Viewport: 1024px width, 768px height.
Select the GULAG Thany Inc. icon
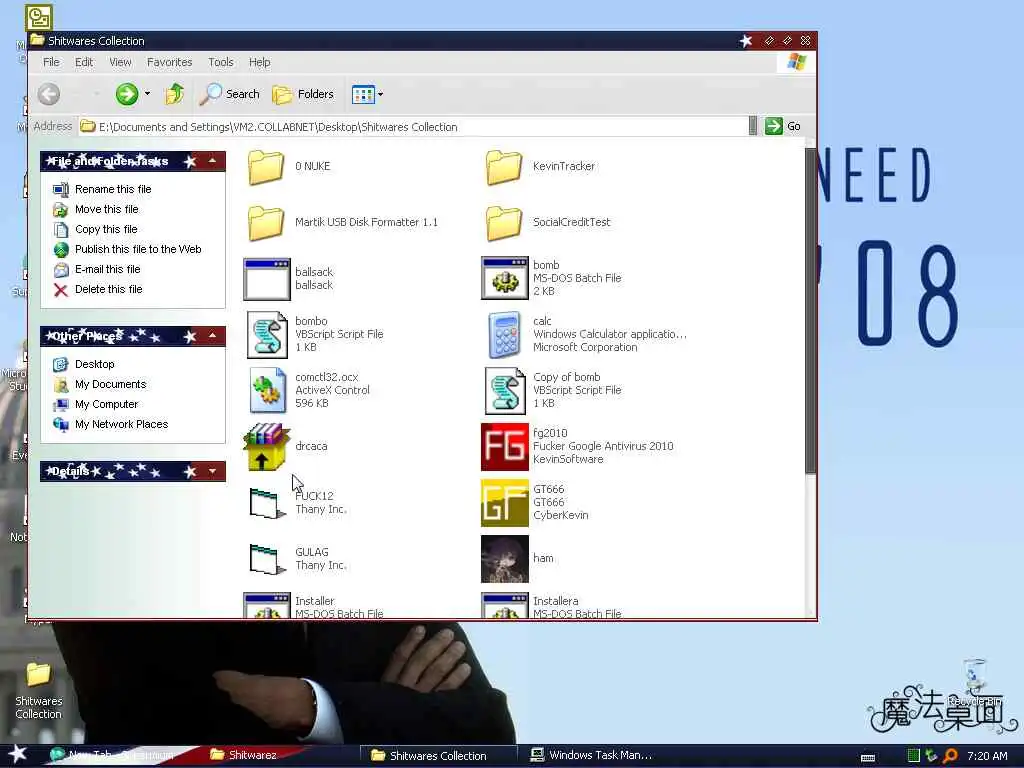[267, 559]
